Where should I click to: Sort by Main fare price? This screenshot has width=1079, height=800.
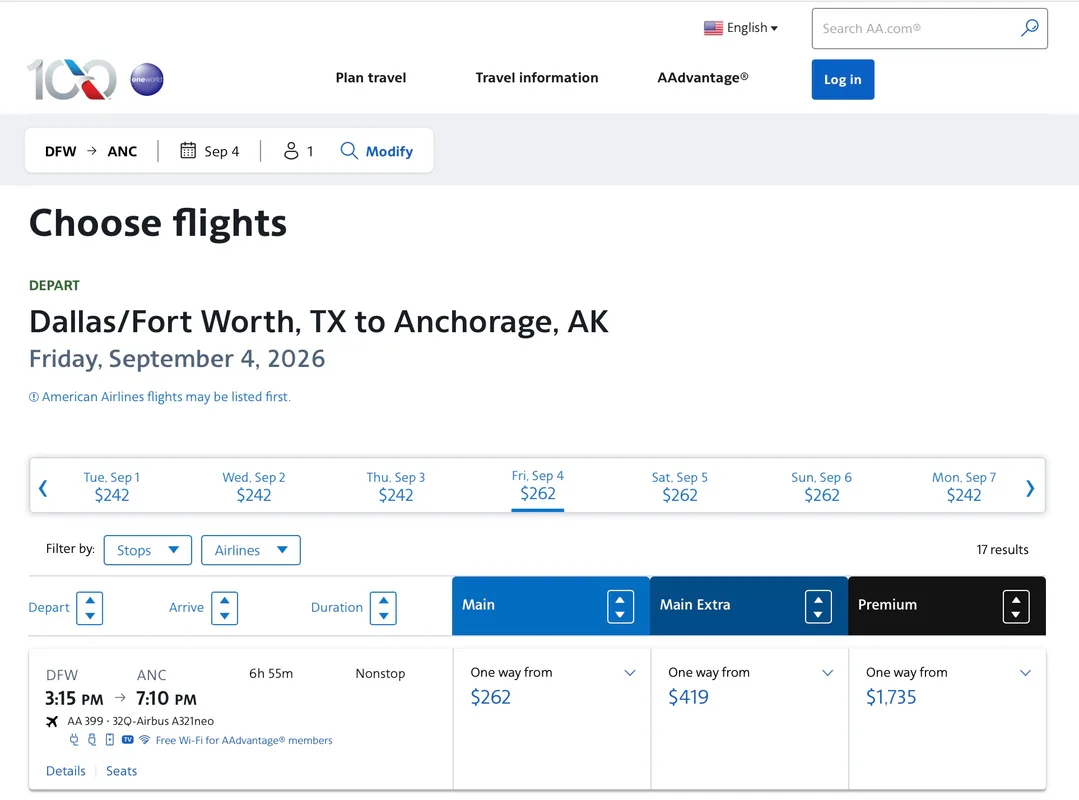tap(620, 607)
